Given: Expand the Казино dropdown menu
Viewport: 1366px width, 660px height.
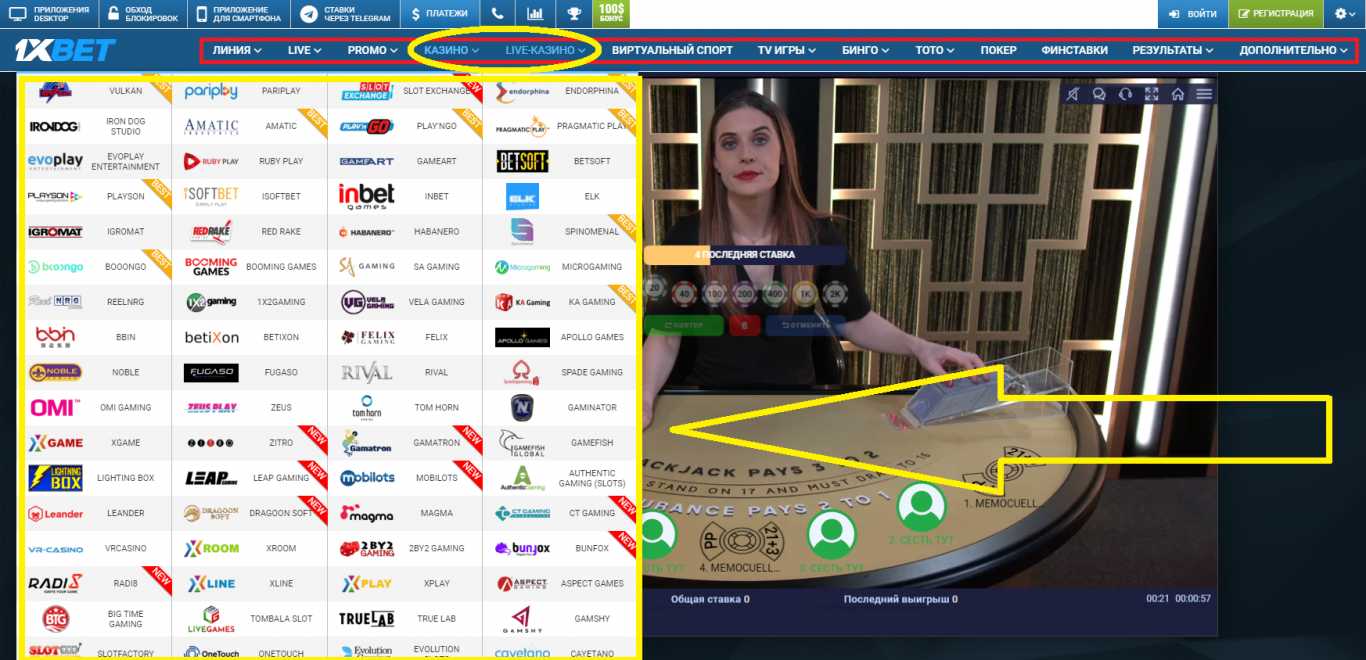Looking at the screenshot, I should (x=451, y=50).
